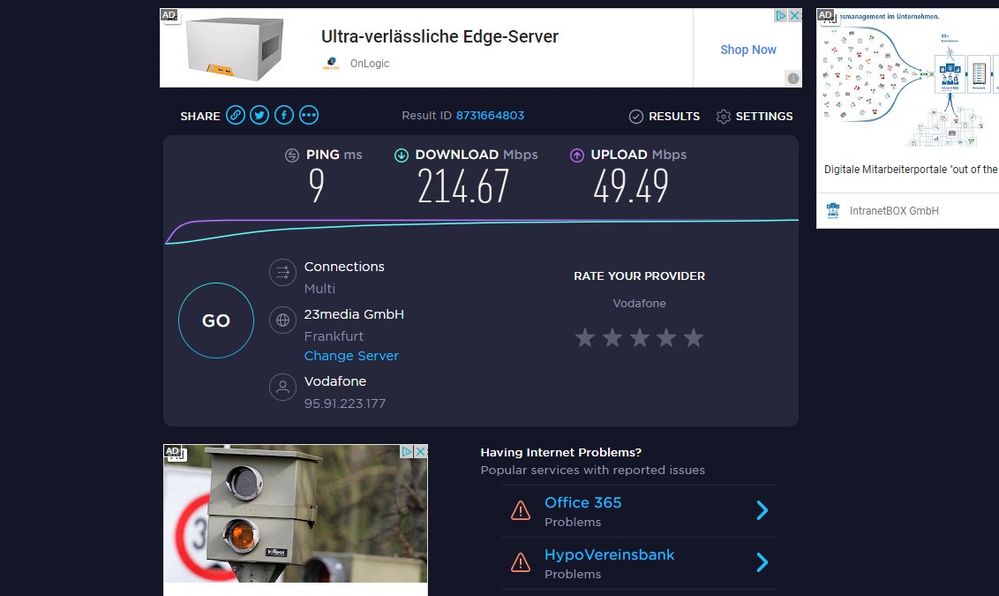999x596 pixels.
Task: Open HypoVereinsbank problems link
Action: click(x=609, y=555)
